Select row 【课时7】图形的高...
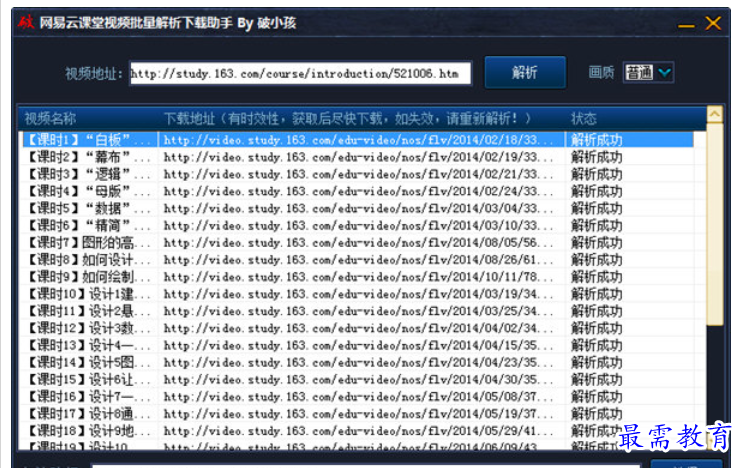The image size is (740, 468). click(x=357, y=243)
